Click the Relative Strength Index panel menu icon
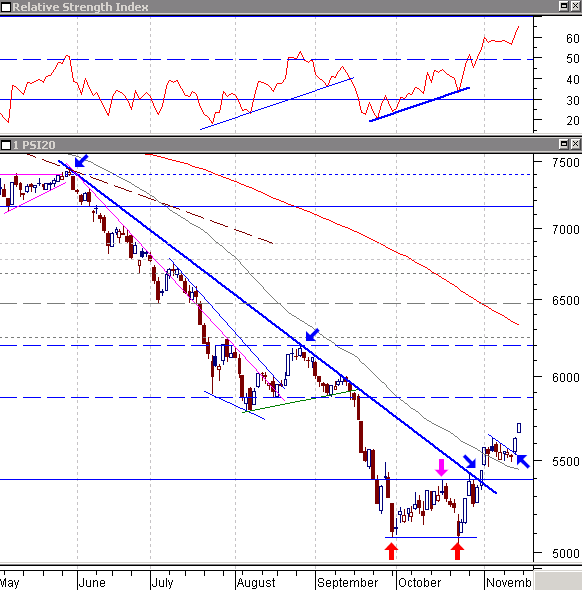 6,7
